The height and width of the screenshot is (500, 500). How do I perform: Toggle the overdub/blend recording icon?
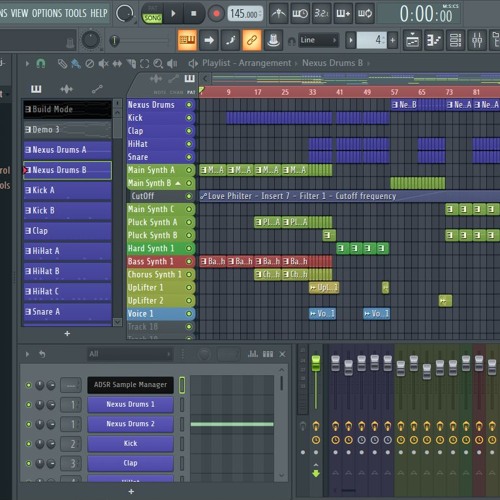click(343, 14)
